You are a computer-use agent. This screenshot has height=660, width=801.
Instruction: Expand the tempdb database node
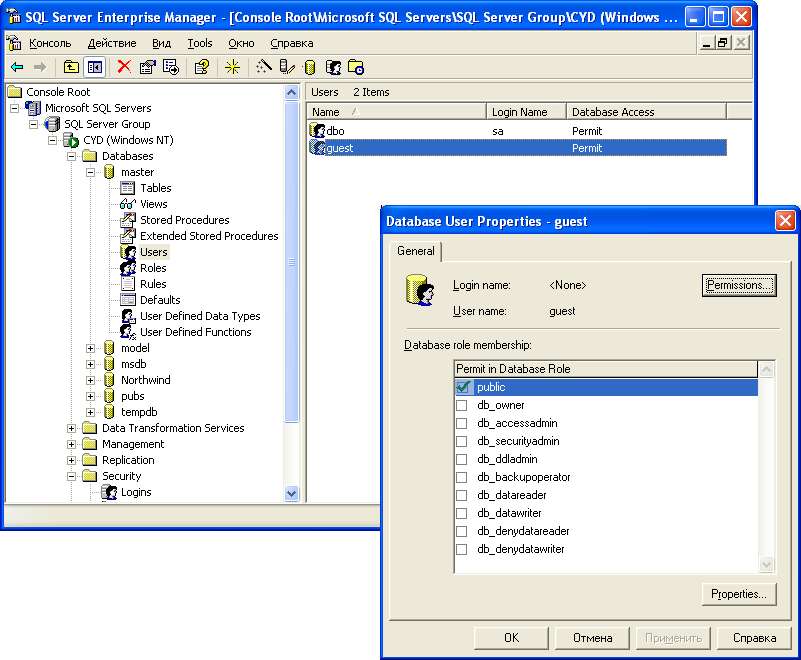(x=90, y=412)
